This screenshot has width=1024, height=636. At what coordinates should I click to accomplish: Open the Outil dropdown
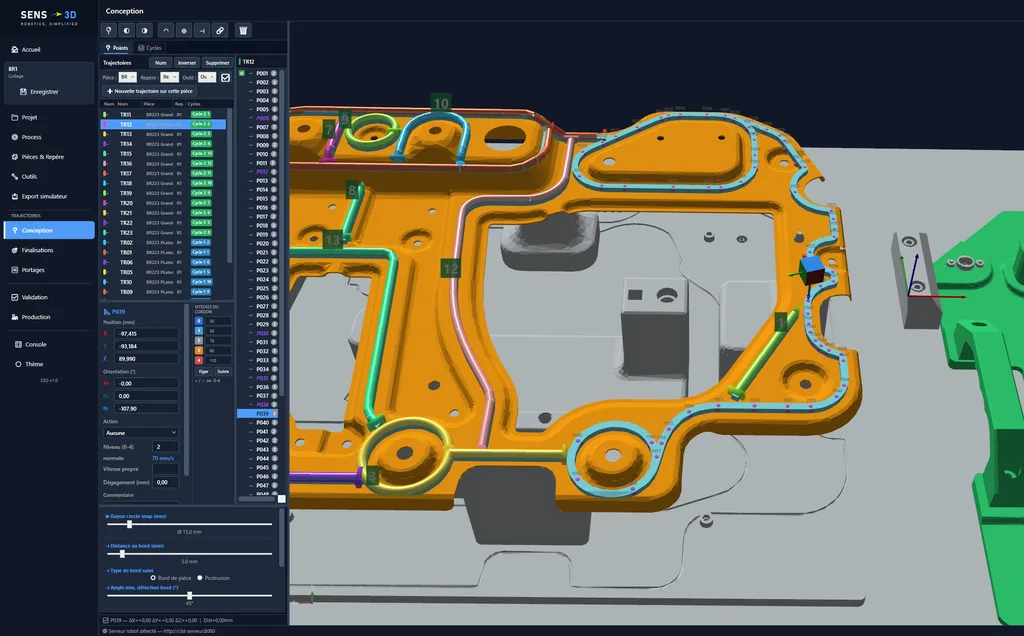click(207, 77)
